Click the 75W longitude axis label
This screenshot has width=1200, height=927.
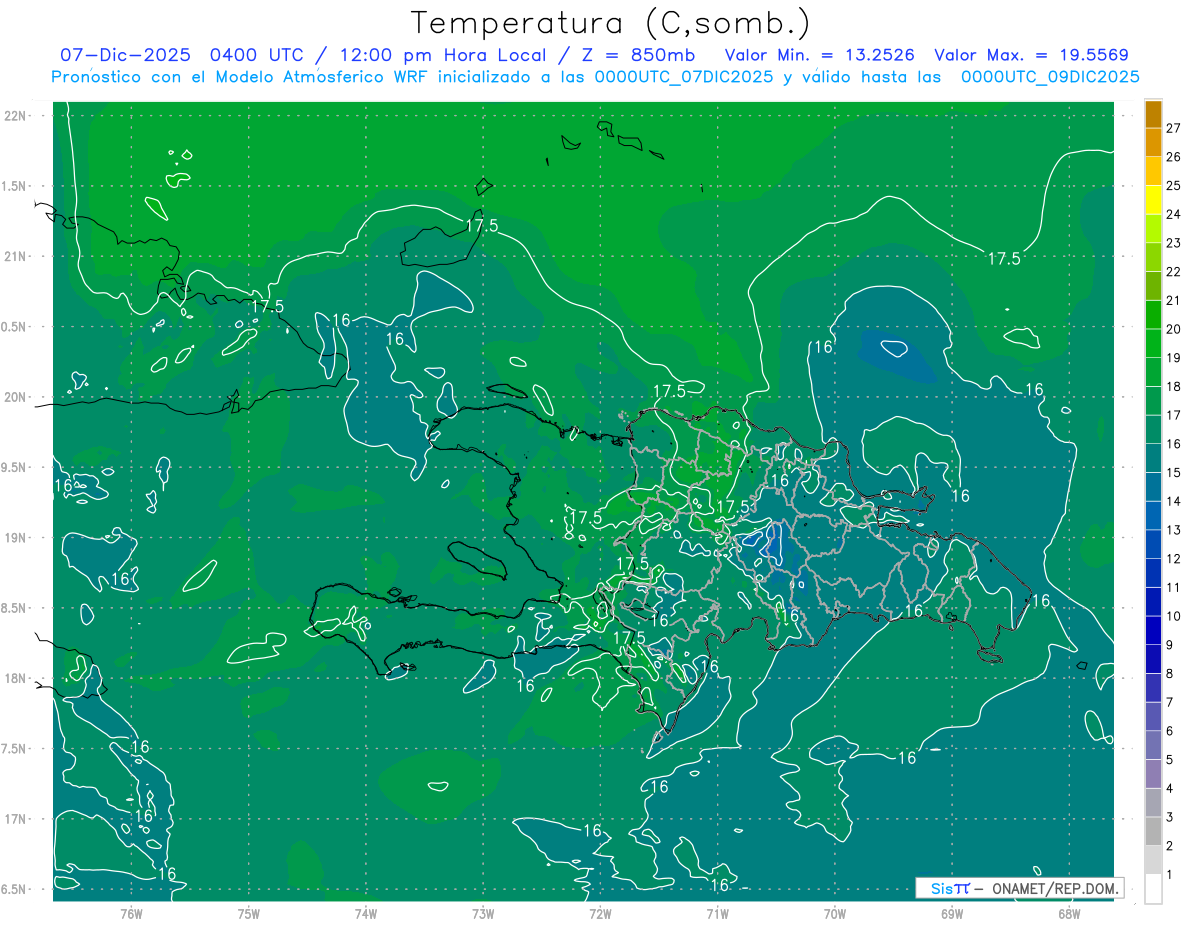248,913
